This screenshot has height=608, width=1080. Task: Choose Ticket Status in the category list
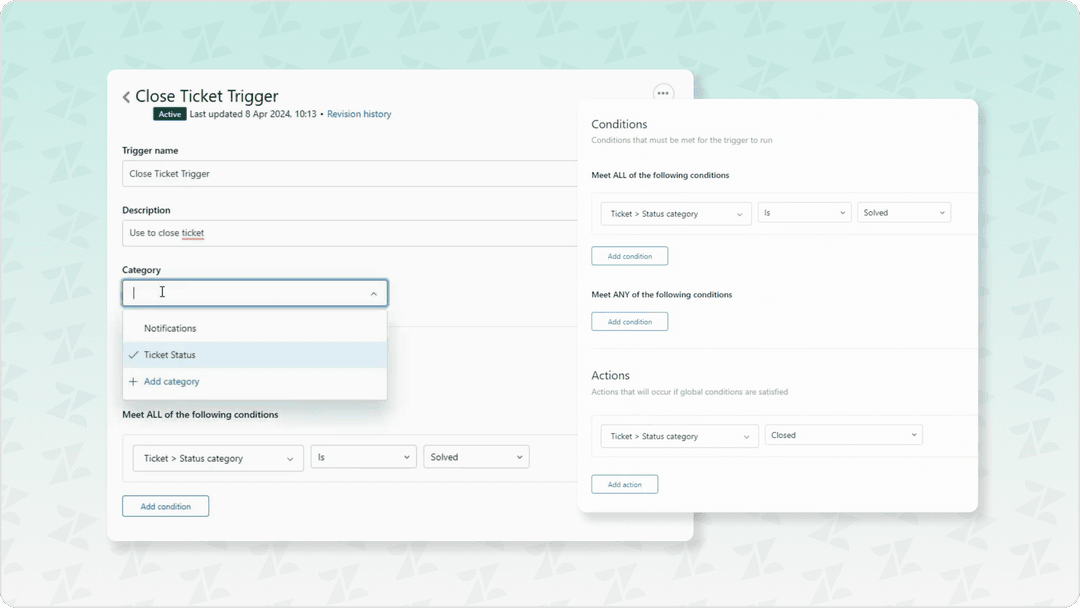(x=170, y=354)
